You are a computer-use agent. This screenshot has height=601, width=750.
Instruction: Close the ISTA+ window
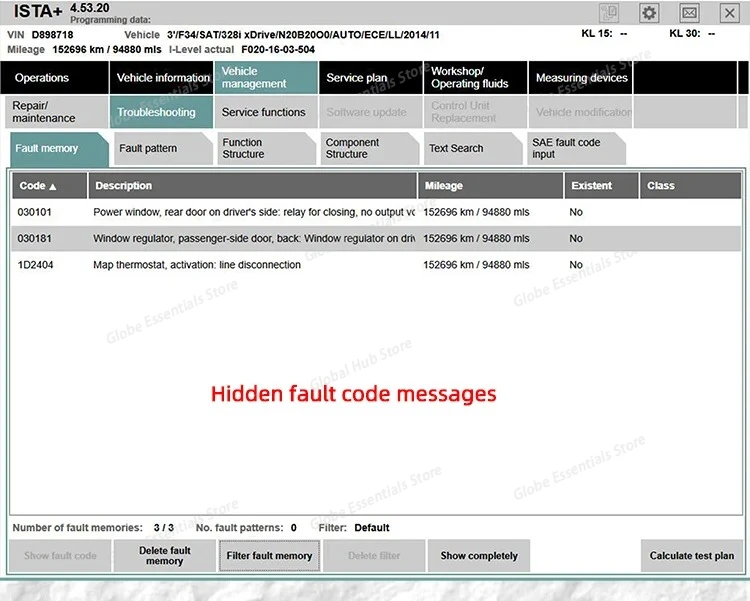coord(729,13)
